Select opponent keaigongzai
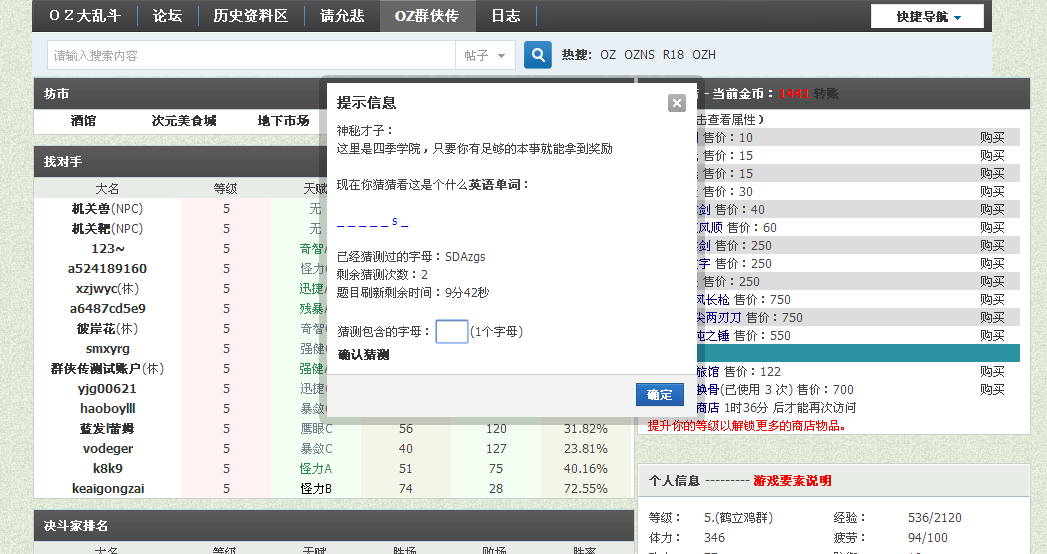Viewport: 1047px width, 554px height. (108, 489)
